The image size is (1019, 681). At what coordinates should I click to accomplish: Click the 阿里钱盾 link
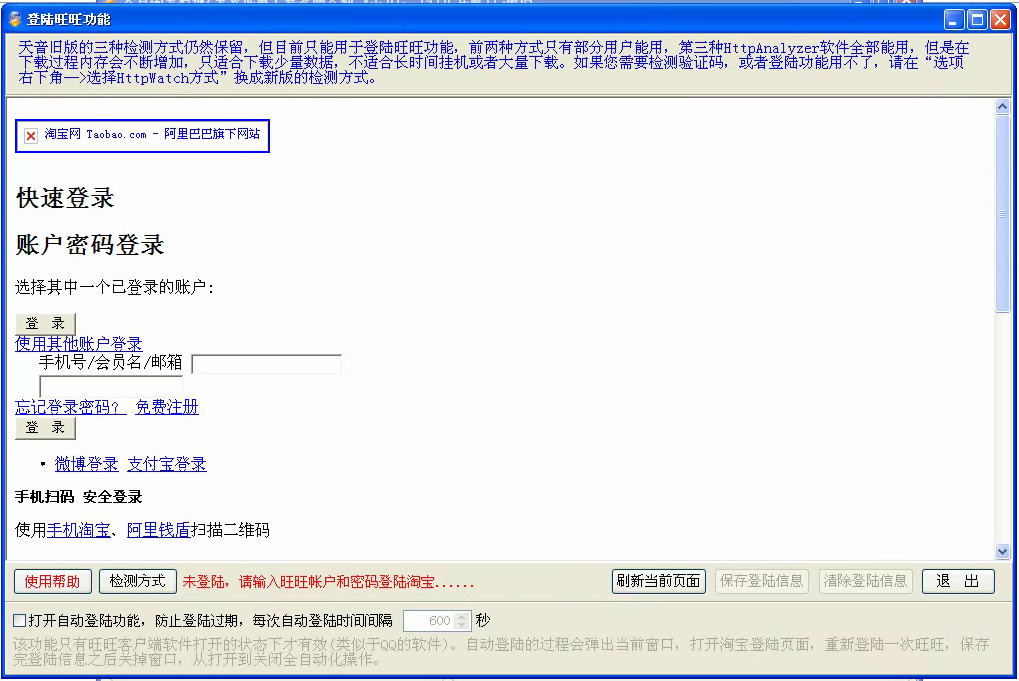click(x=159, y=530)
